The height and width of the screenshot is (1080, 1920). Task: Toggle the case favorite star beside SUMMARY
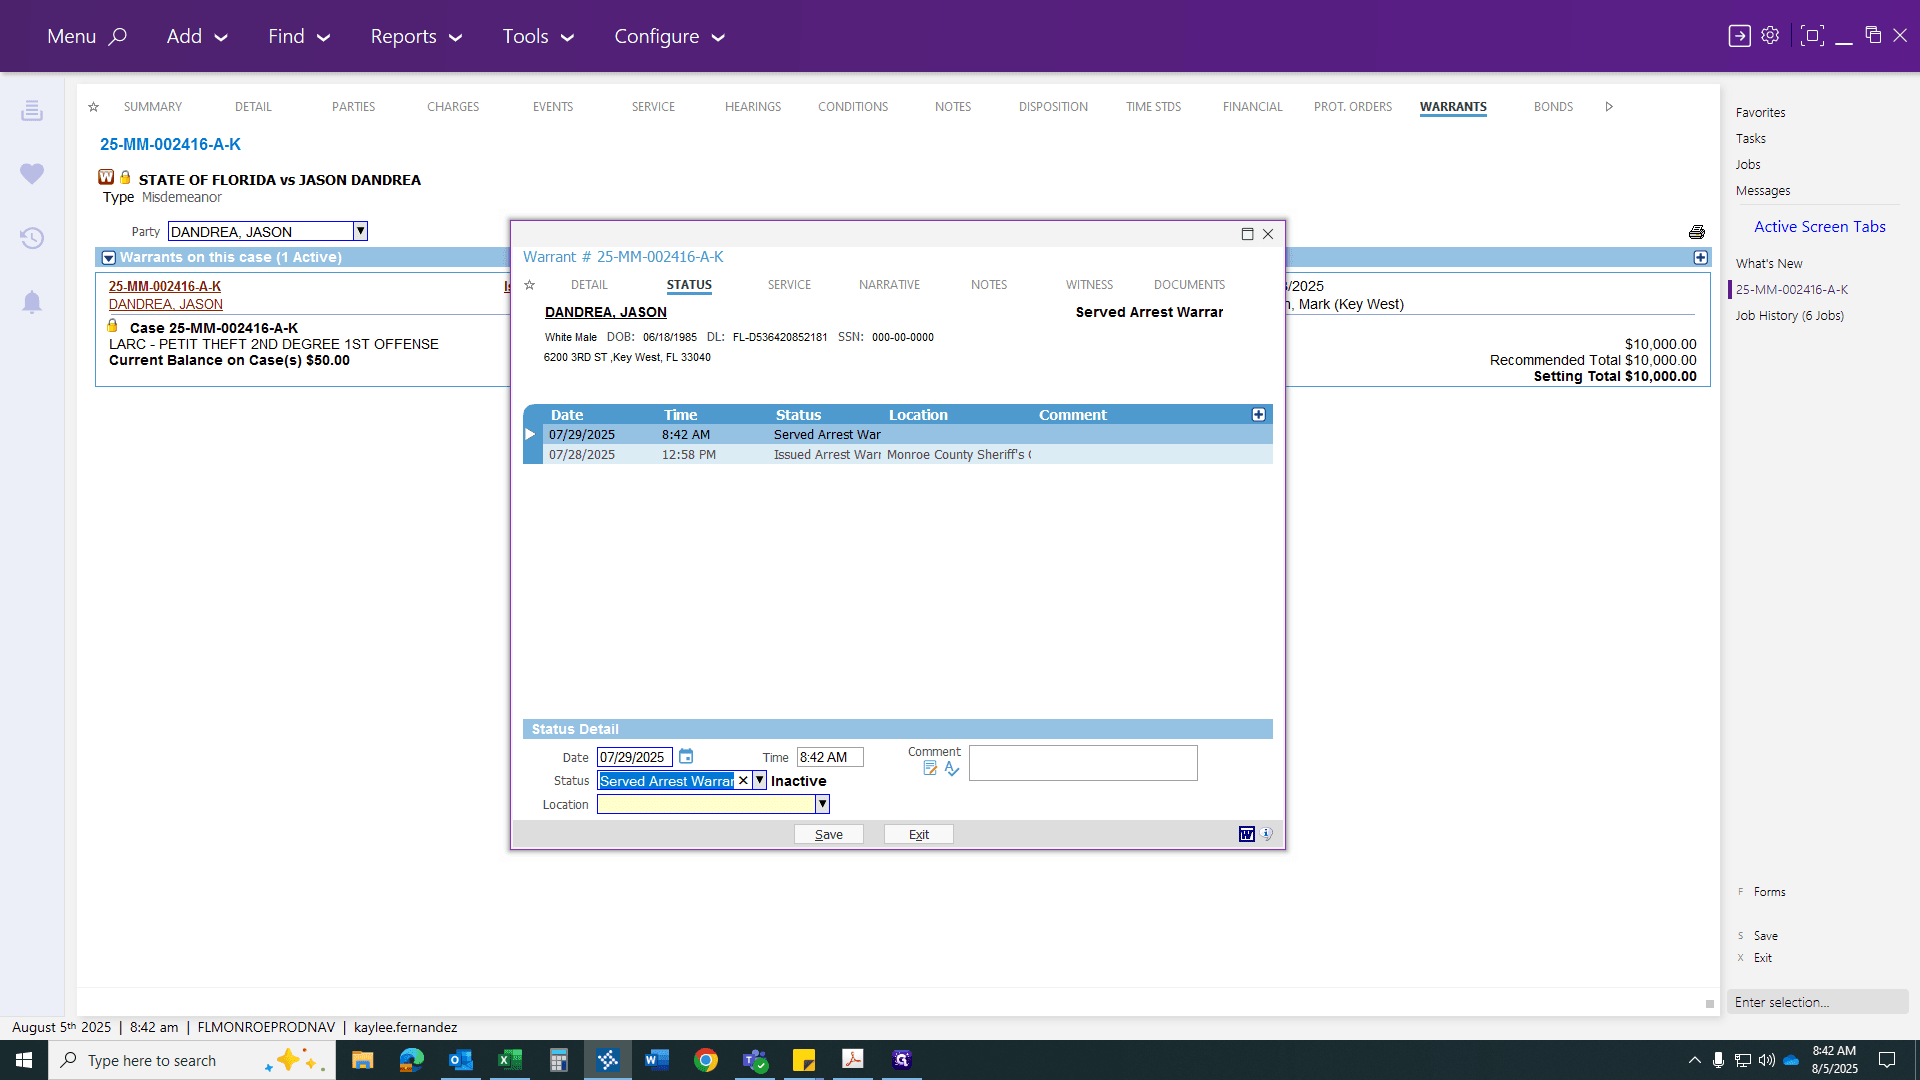(94, 107)
